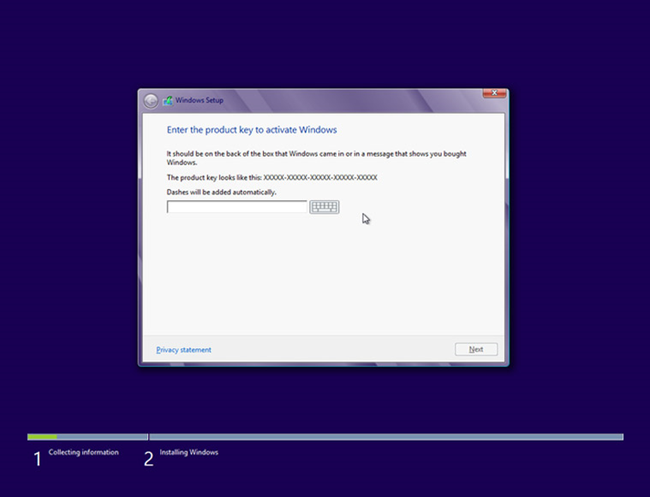The image size is (650, 497).
Task: Click the Next button
Action: [x=476, y=349]
